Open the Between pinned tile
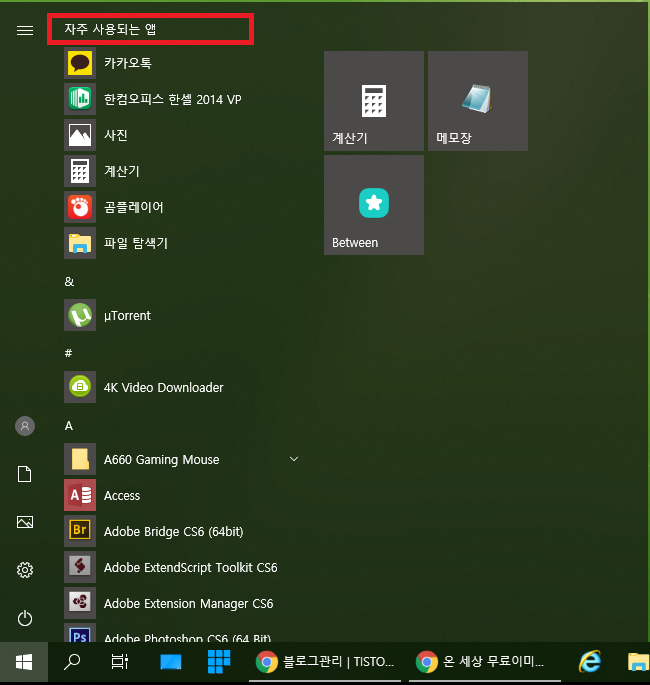Viewport: 650px width, 685px height. click(x=374, y=205)
